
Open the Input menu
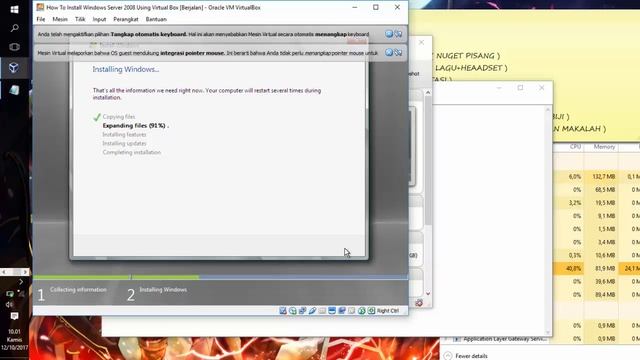pos(99,19)
